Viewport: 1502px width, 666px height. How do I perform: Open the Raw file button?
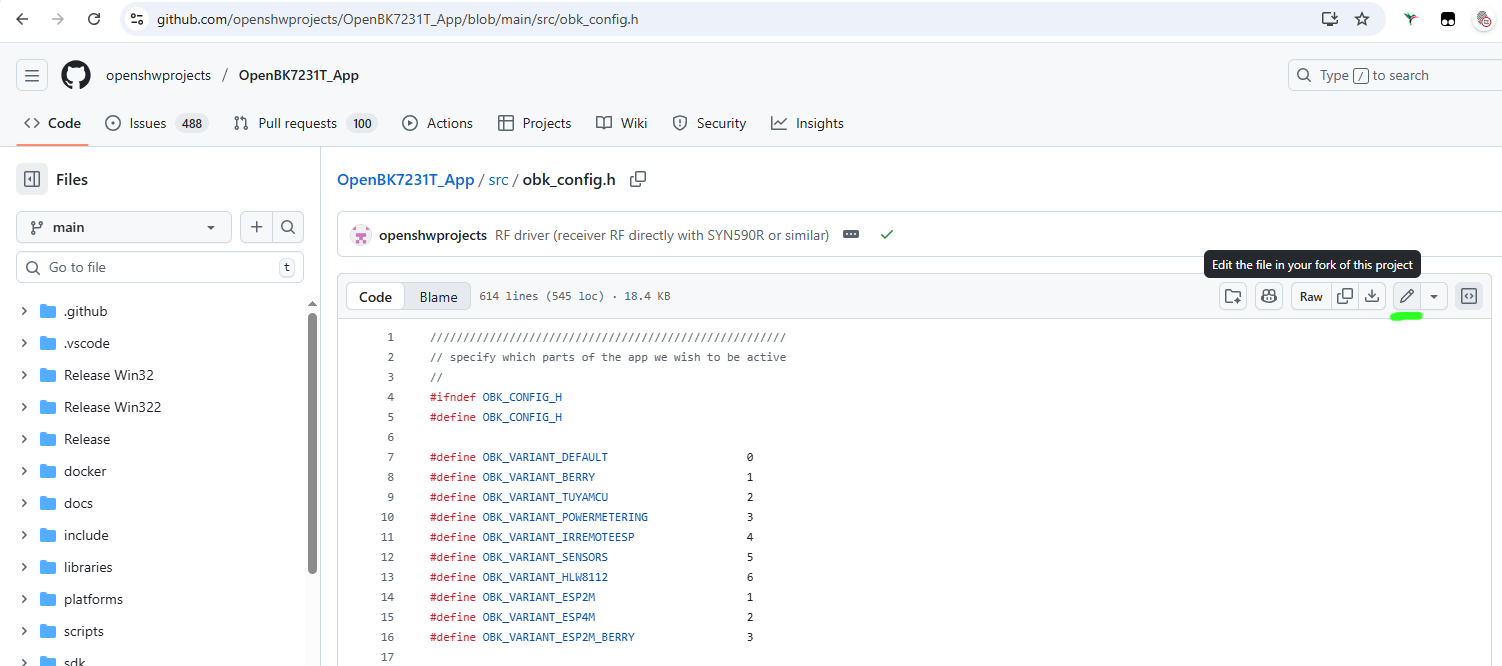[1311, 296]
